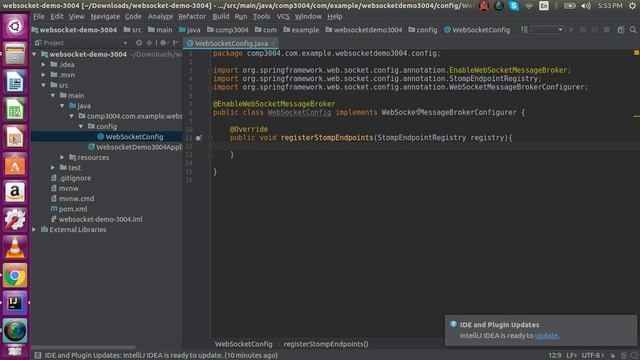
Task: Open Ubuntu Software Center in dock
Action: [15, 165]
